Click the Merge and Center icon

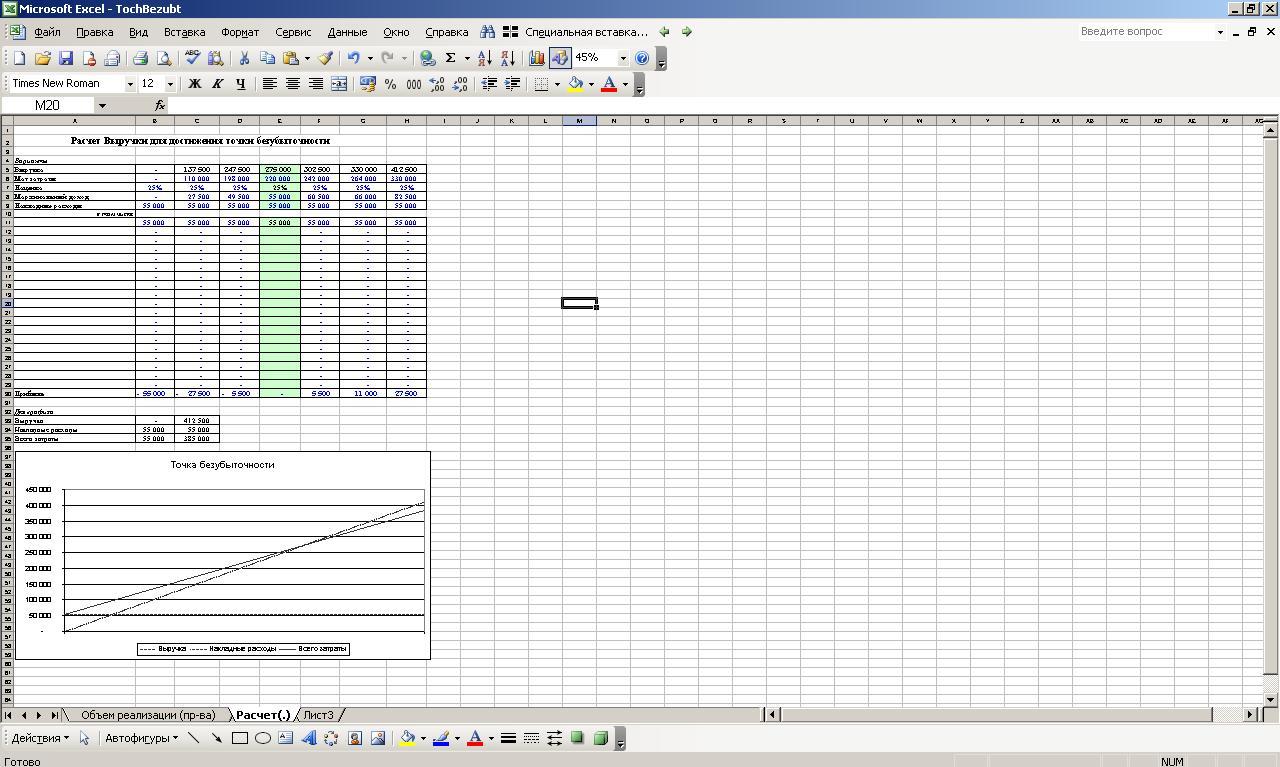(x=339, y=84)
